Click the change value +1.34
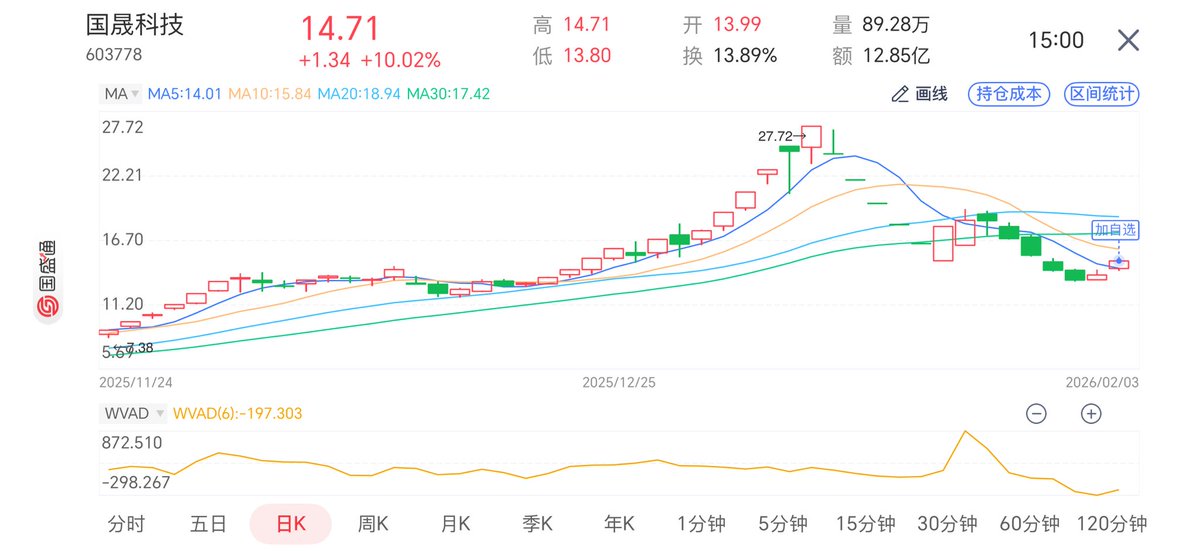Image resolution: width=1200 pixels, height=551 pixels. tap(324, 60)
